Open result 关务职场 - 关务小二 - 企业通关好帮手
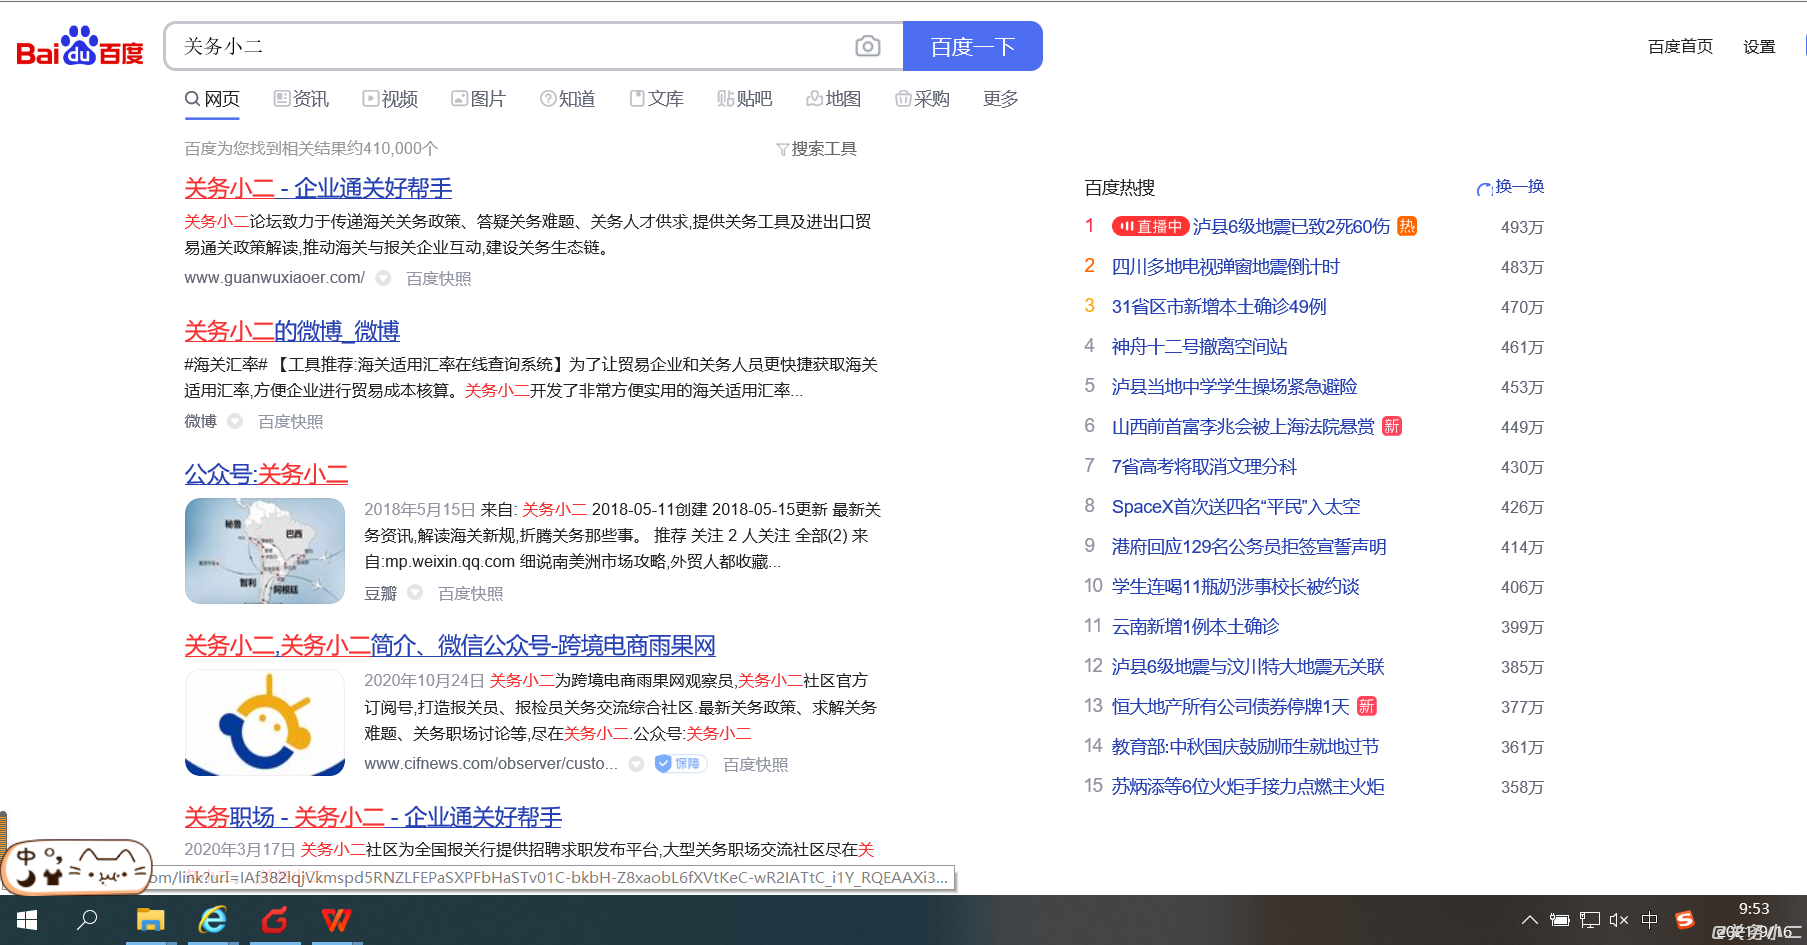1807x945 pixels. click(373, 817)
